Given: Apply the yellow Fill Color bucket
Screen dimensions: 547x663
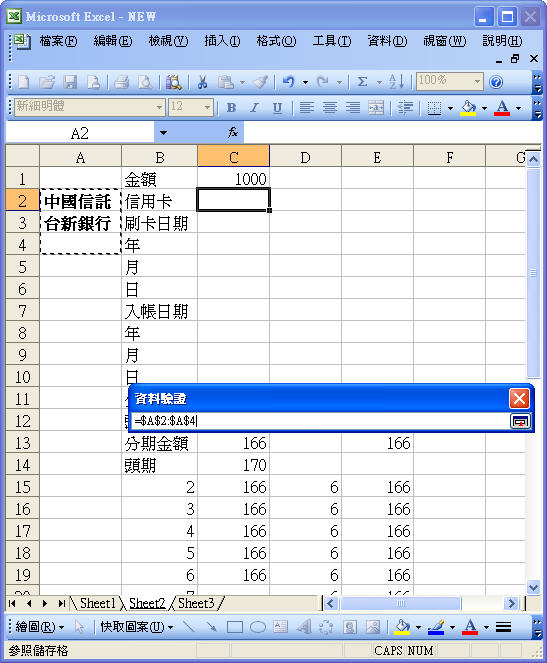Looking at the screenshot, I should pos(468,107).
